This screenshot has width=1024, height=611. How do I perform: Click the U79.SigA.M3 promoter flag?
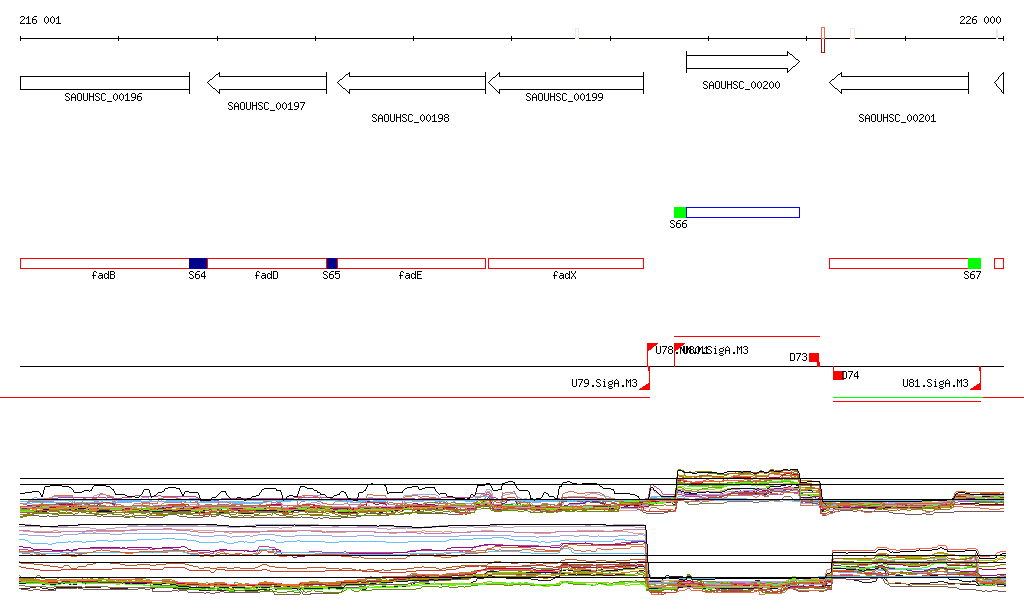[645, 384]
